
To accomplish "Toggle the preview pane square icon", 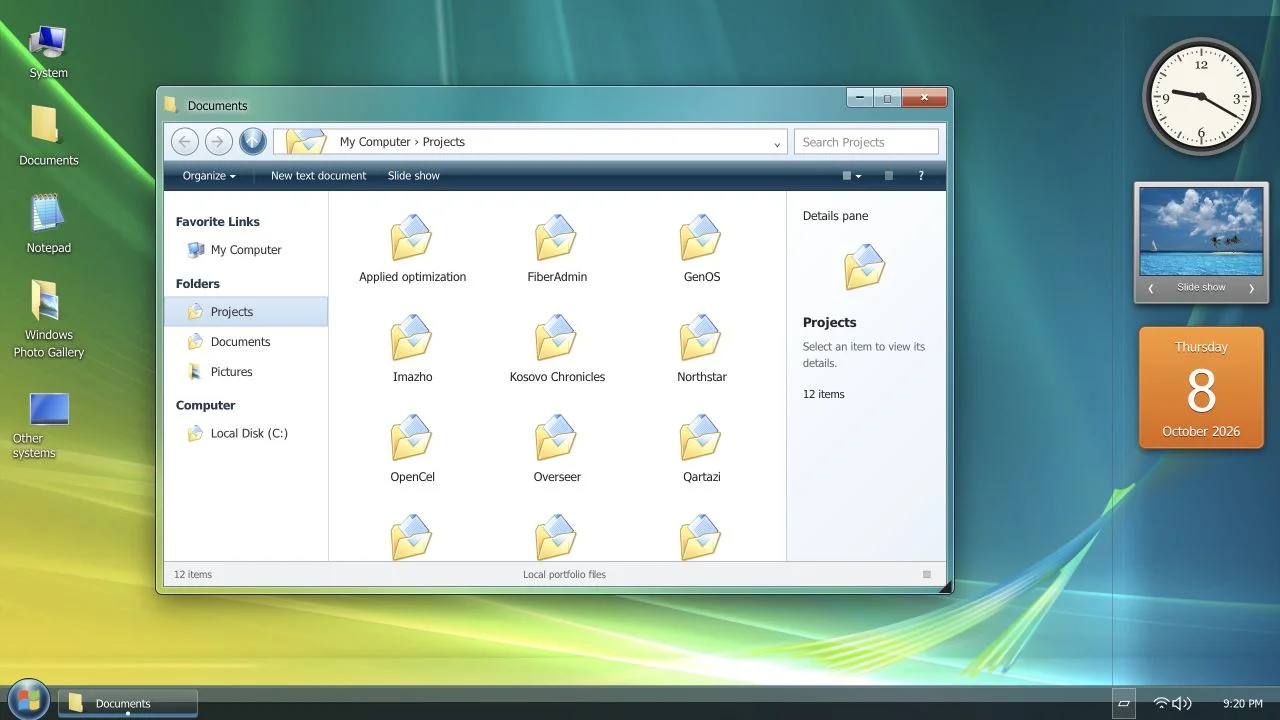I will pyautogui.click(x=888, y=176).
